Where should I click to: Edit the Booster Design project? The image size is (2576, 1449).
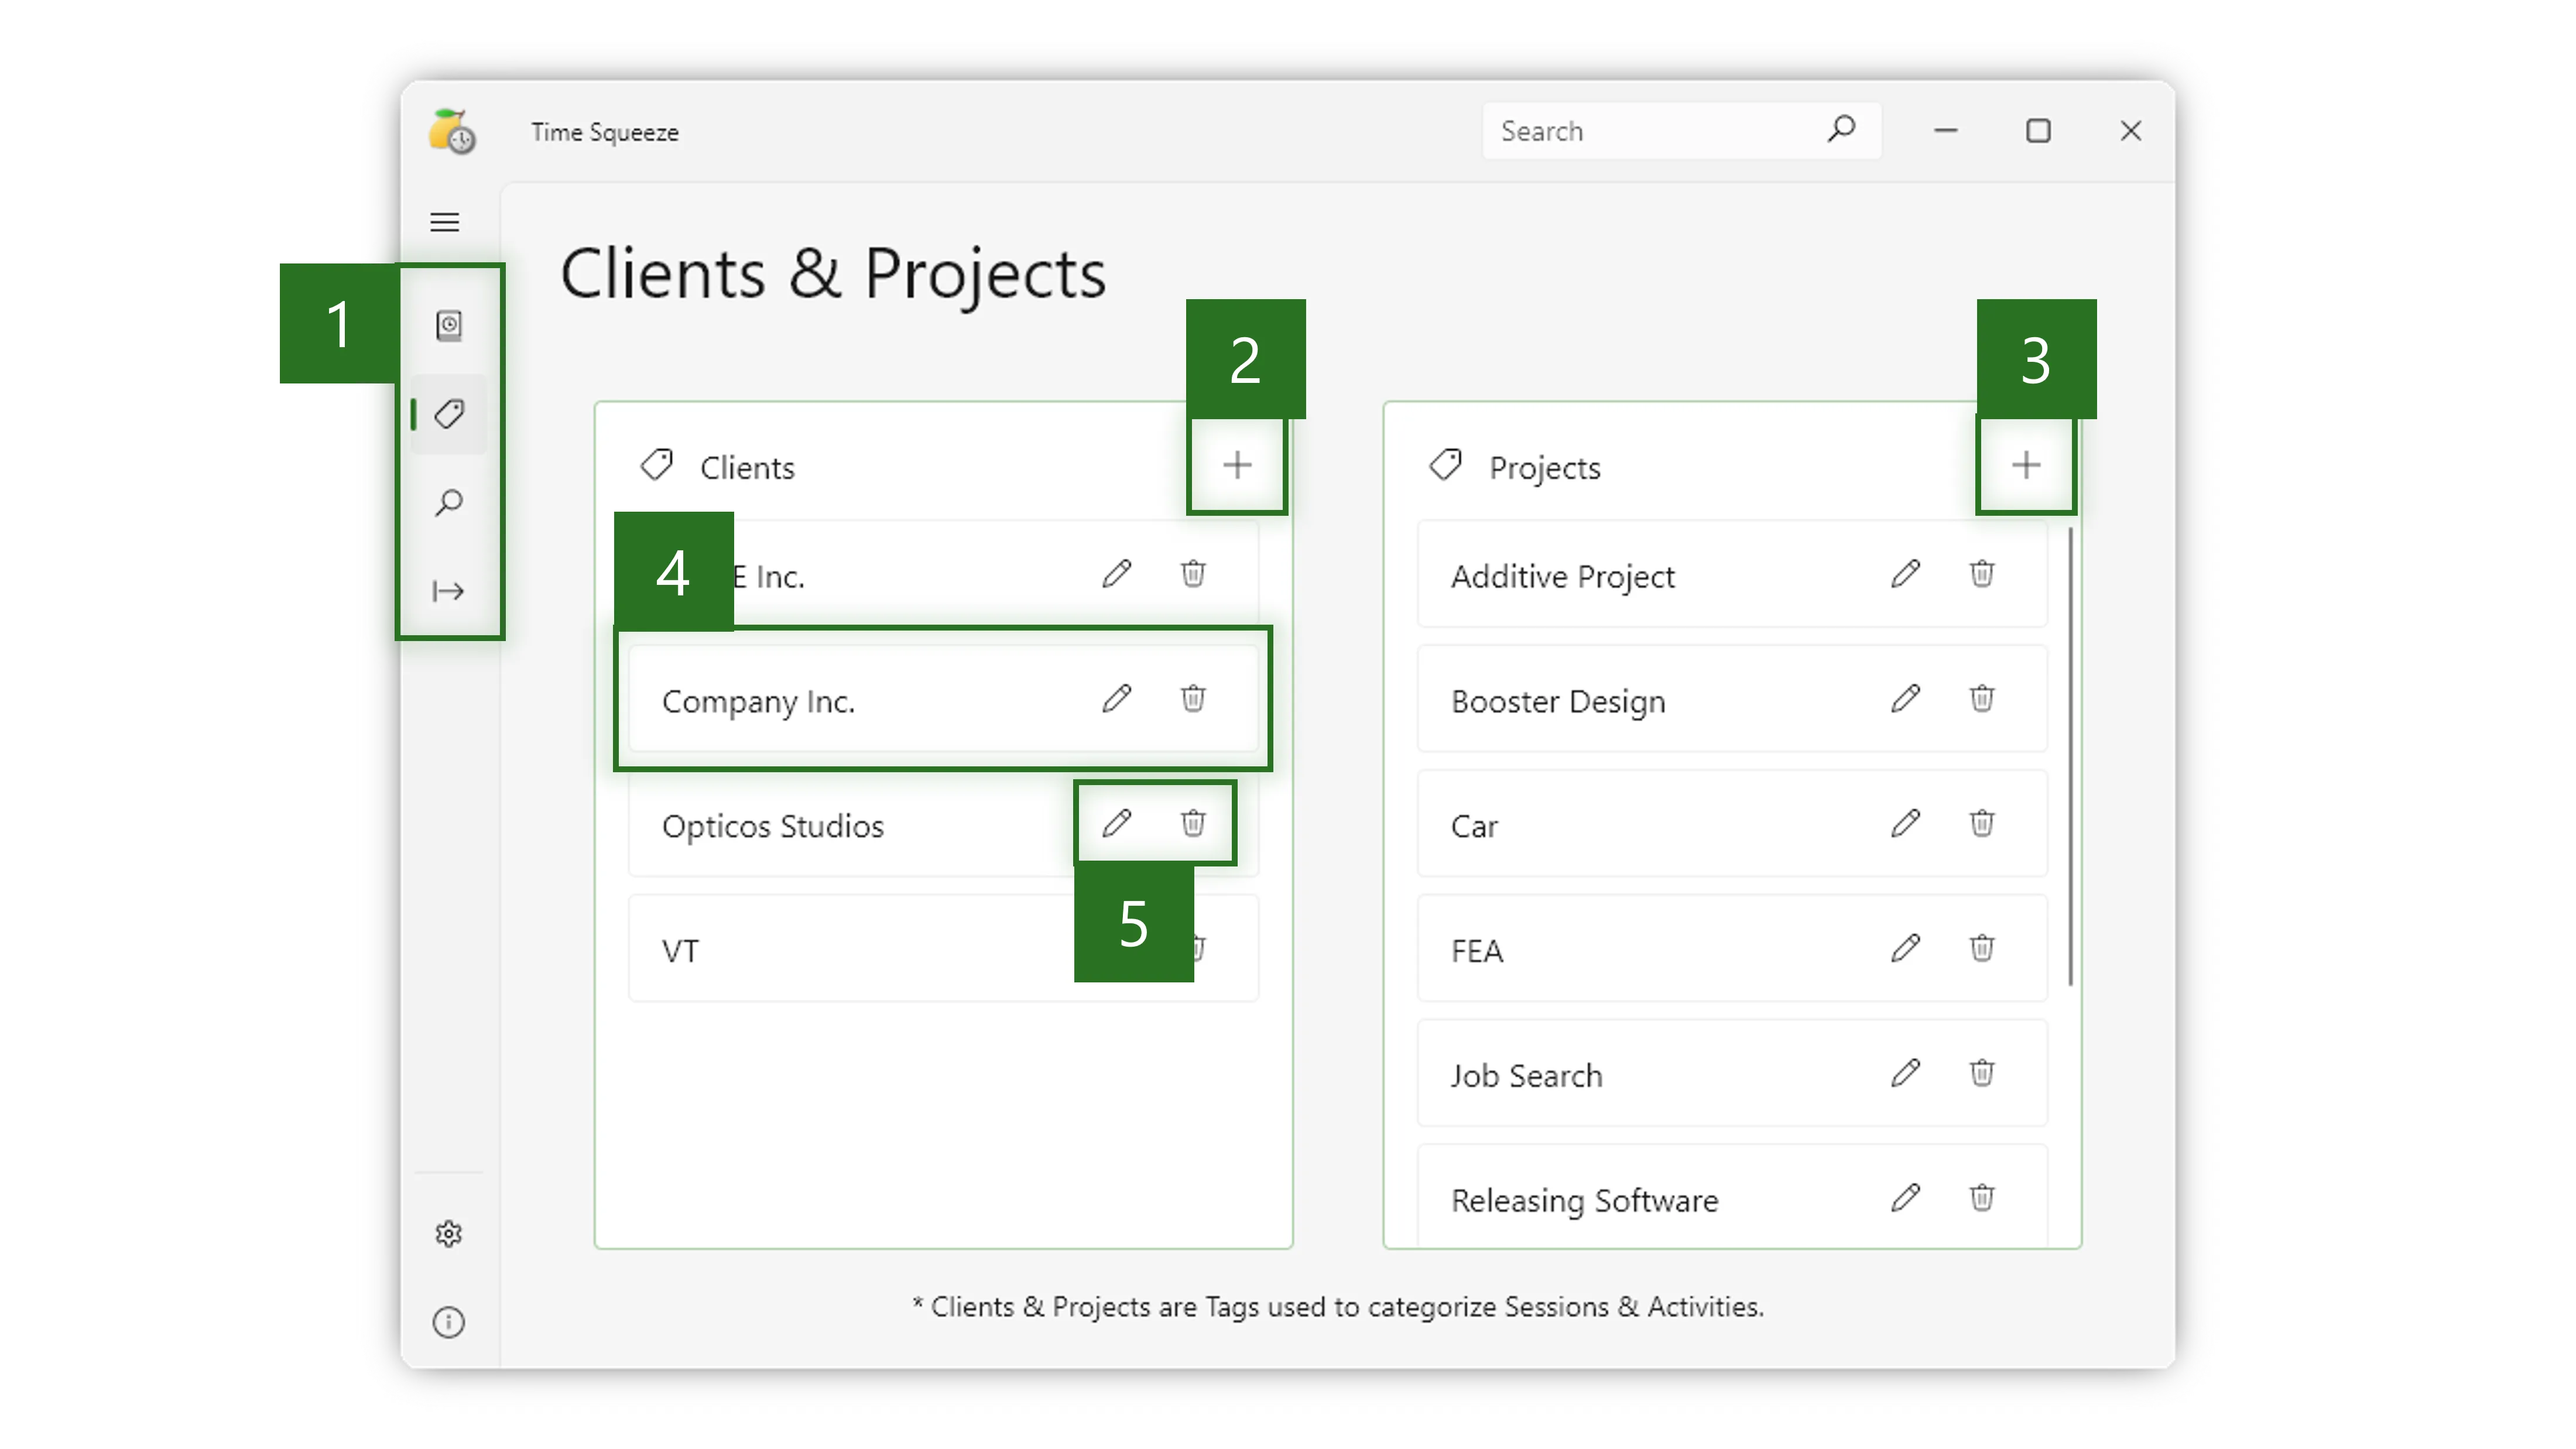pos(1906,698)
